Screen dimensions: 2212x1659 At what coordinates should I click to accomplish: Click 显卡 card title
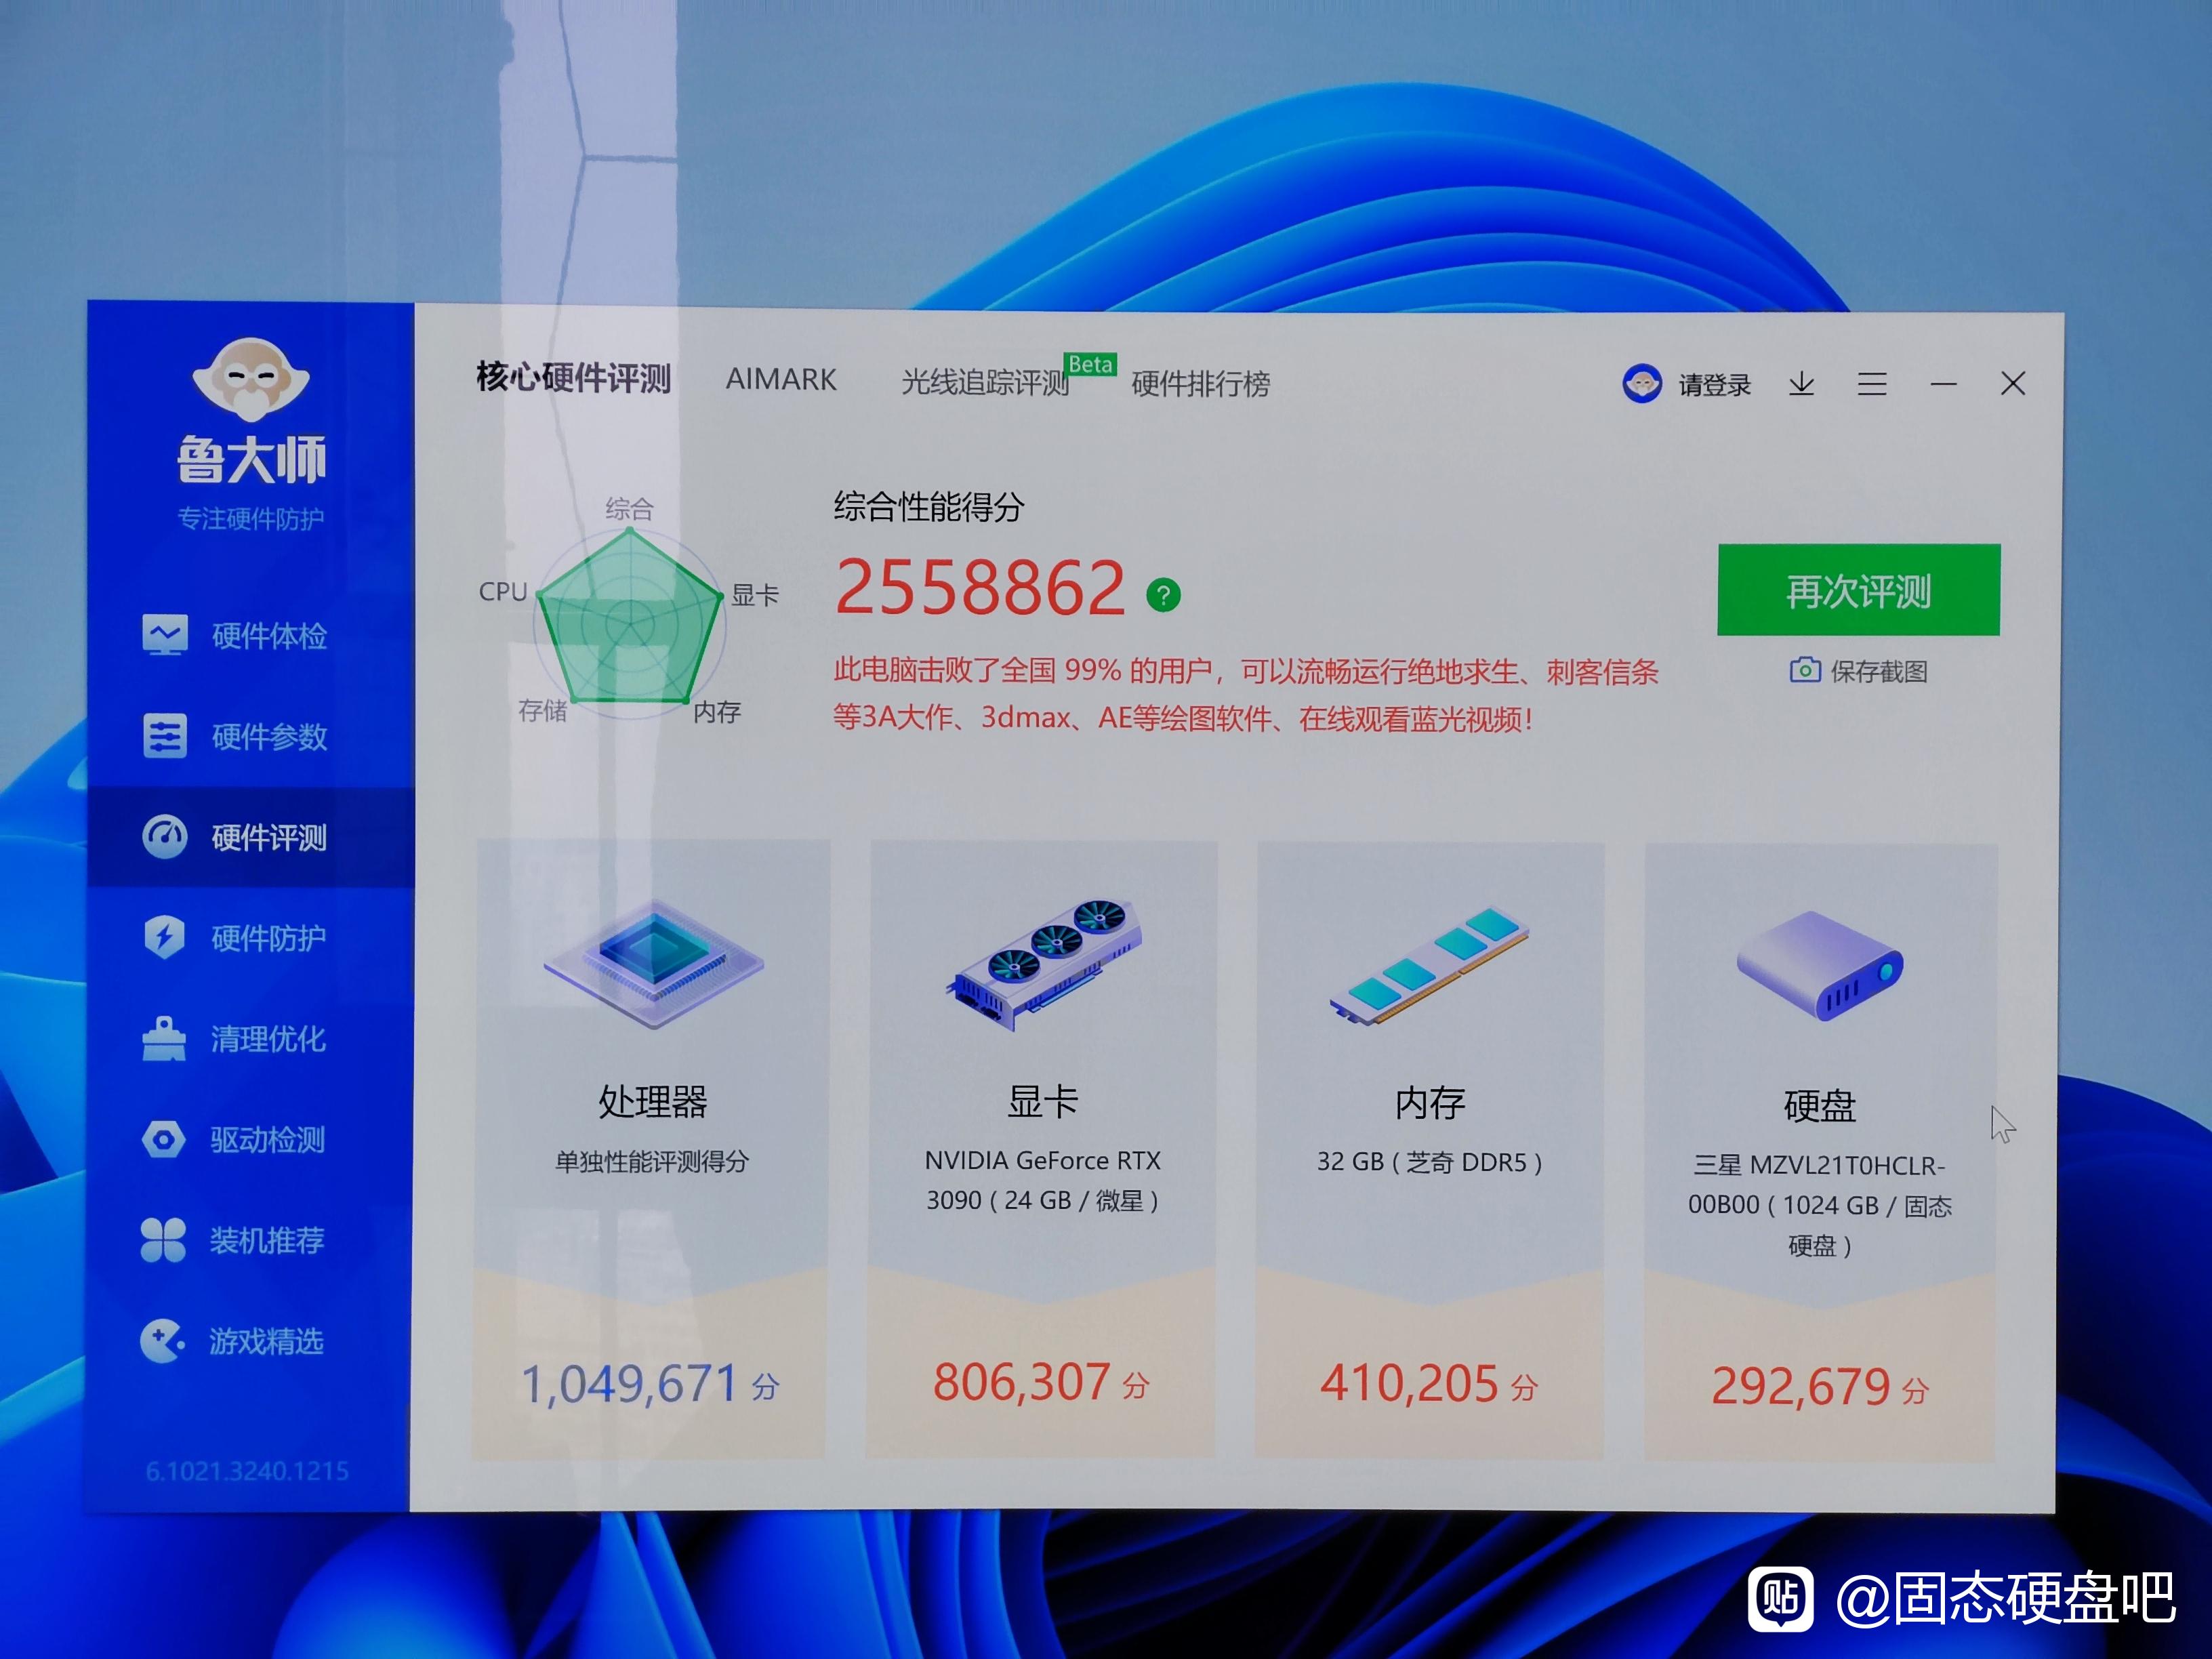pyautogui.click(x=1043, y=1101)
